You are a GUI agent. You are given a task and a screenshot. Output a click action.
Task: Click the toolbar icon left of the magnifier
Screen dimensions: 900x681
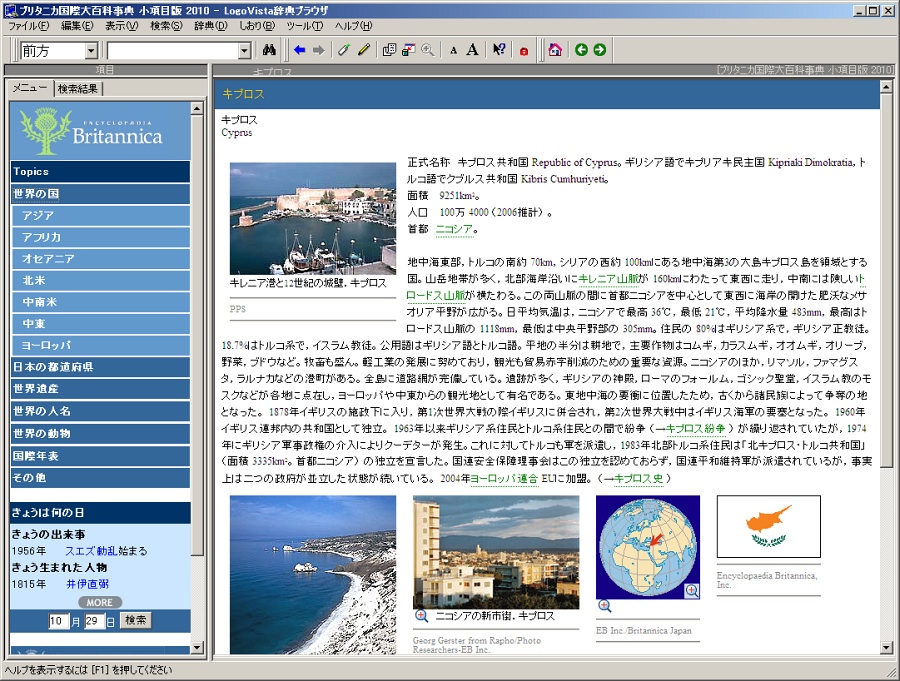pyautogui.click(x=408, y=51)
